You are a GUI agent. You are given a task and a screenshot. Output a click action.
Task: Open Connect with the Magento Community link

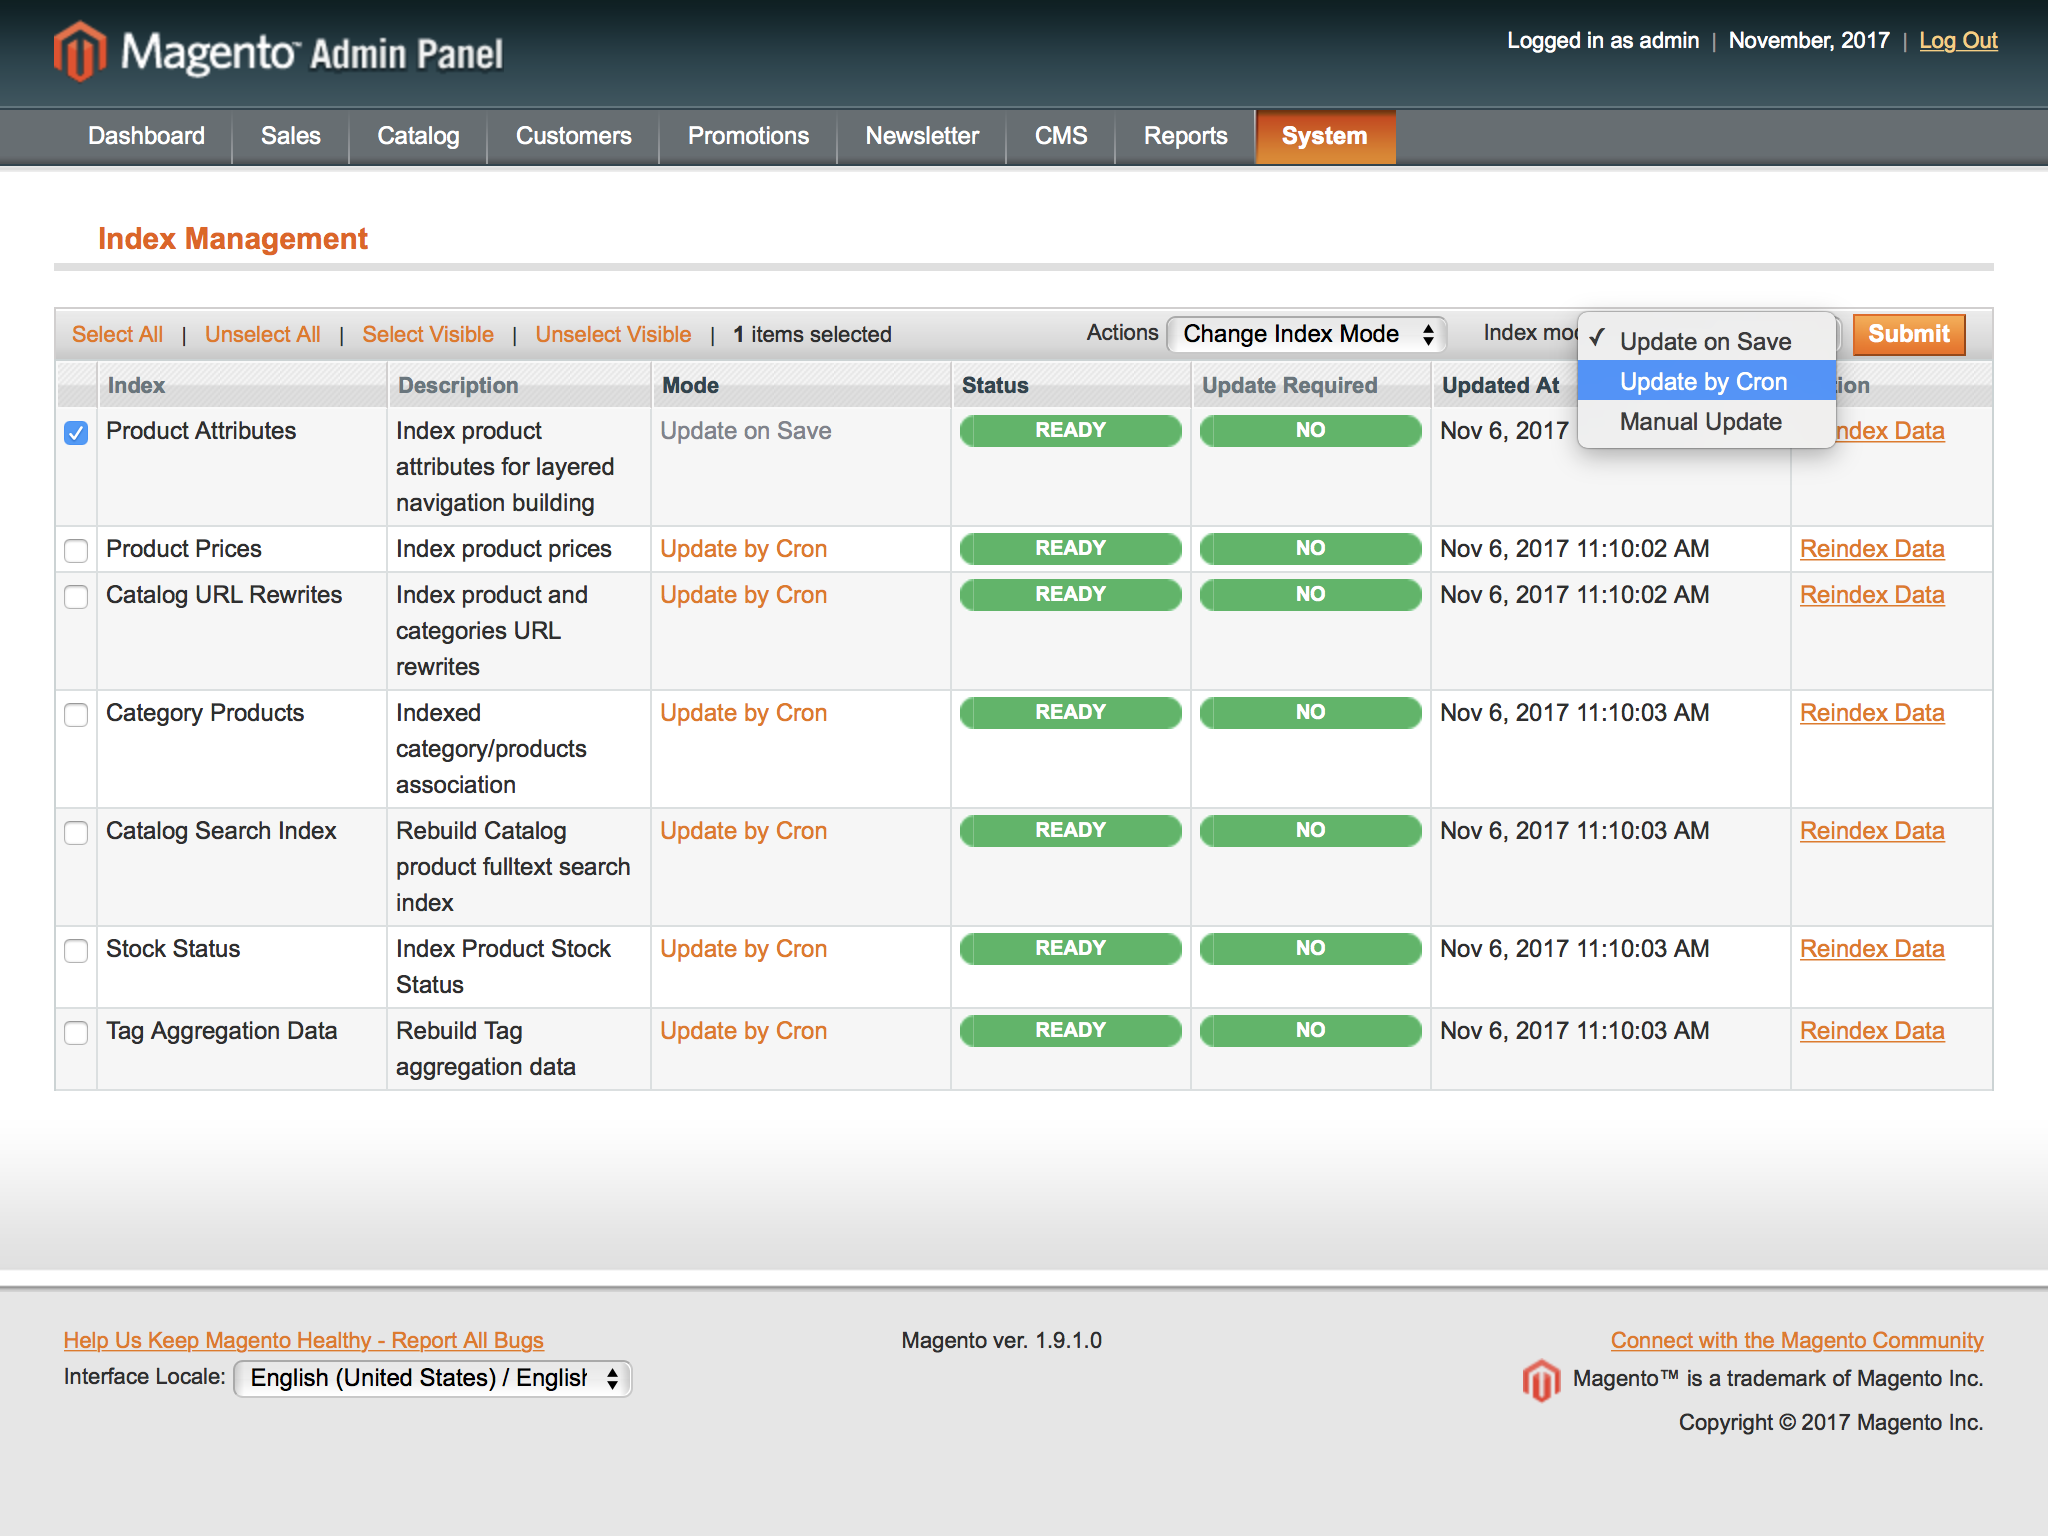(1796, 1340)
